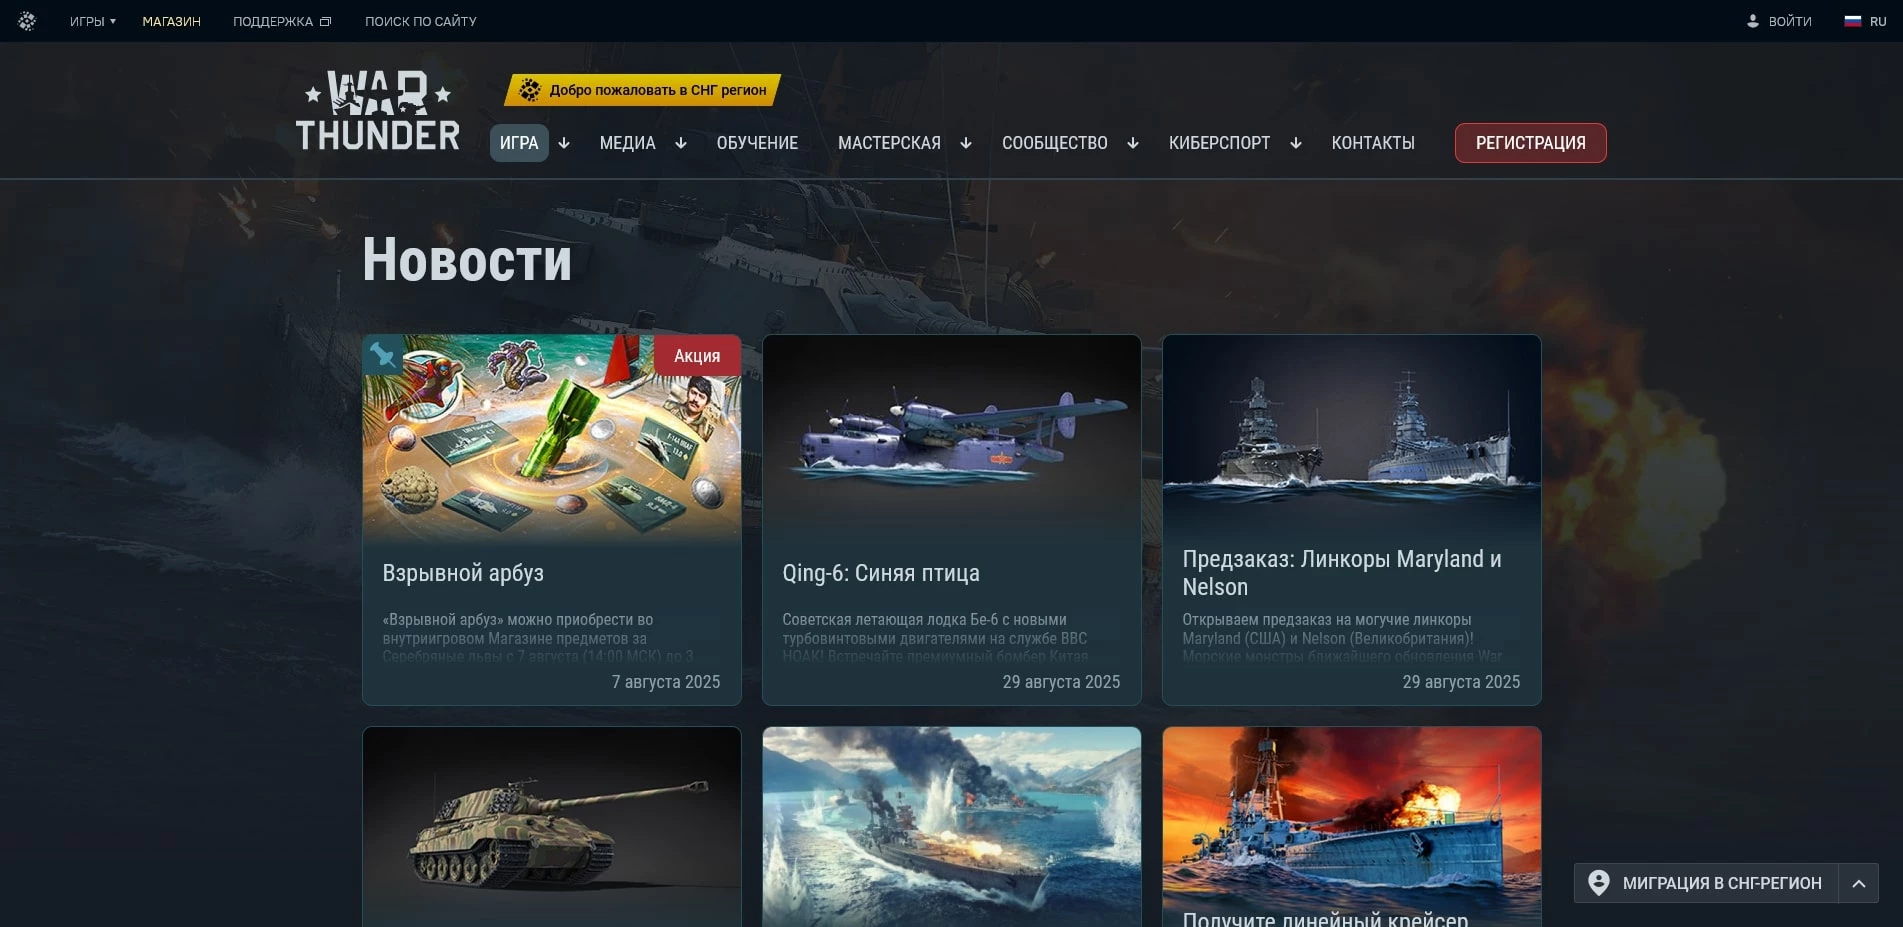Screen dimensions: 1903x927
Task: Click the location pin on the migration panel
Action: [x=1599, y=883]
